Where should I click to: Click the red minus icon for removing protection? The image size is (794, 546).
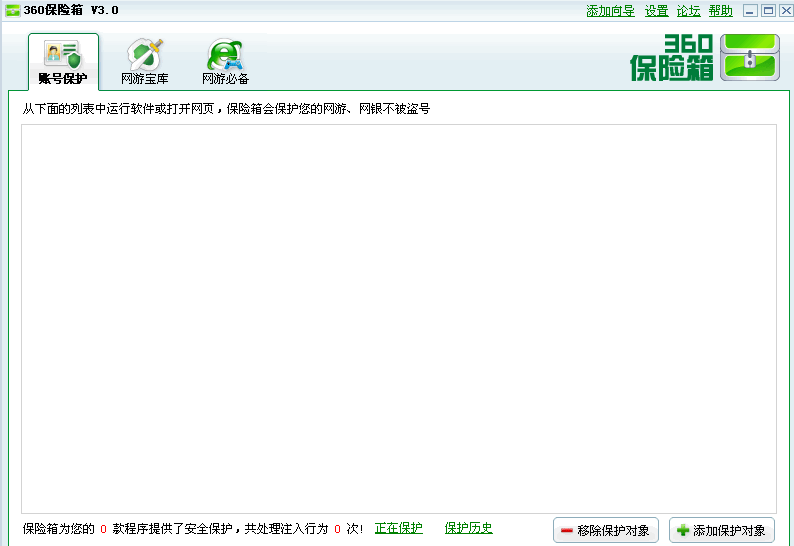[567, 531]
